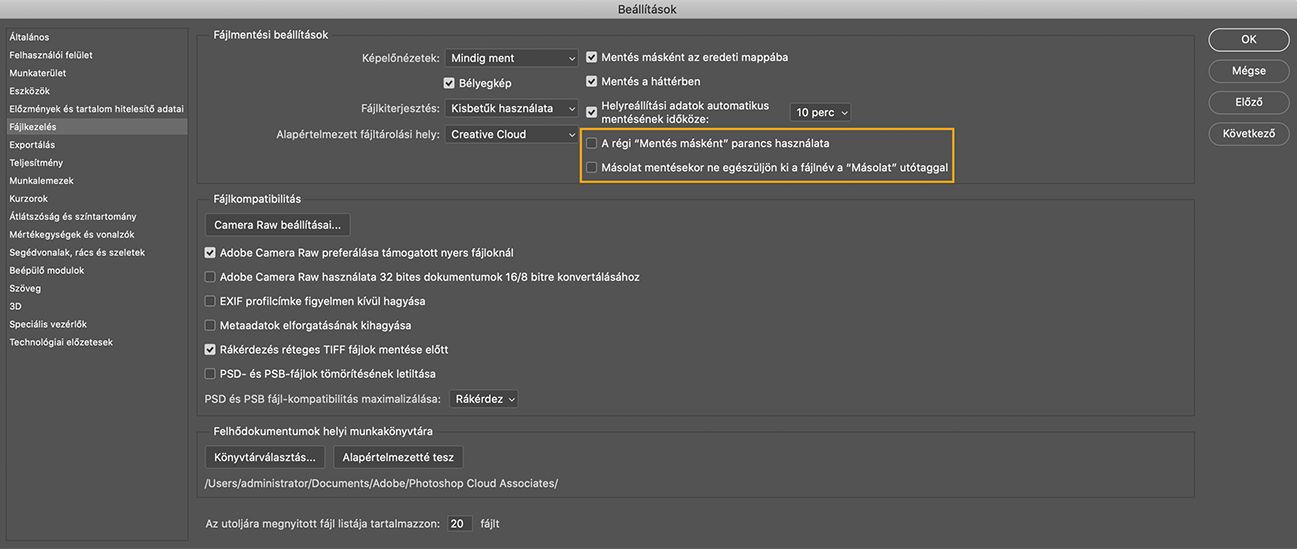Viewport: 1297px width, 549px height.
Task: Change the 10 perc interval dropdown
Action: [x=821, y=113]
